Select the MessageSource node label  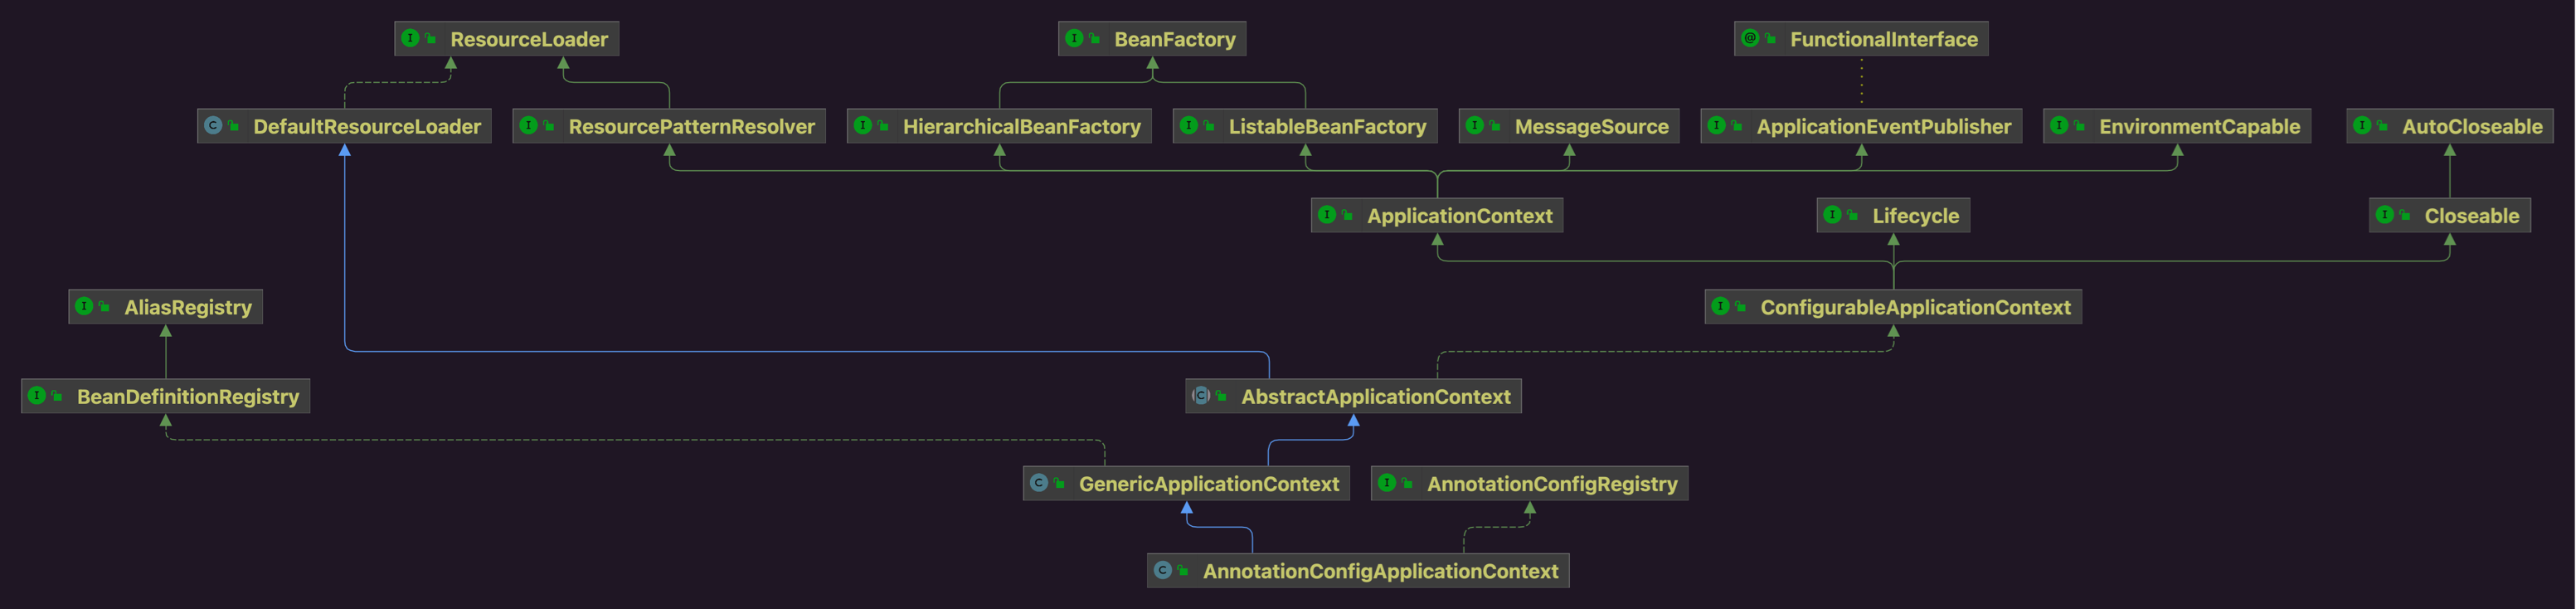pos(1591,127)
